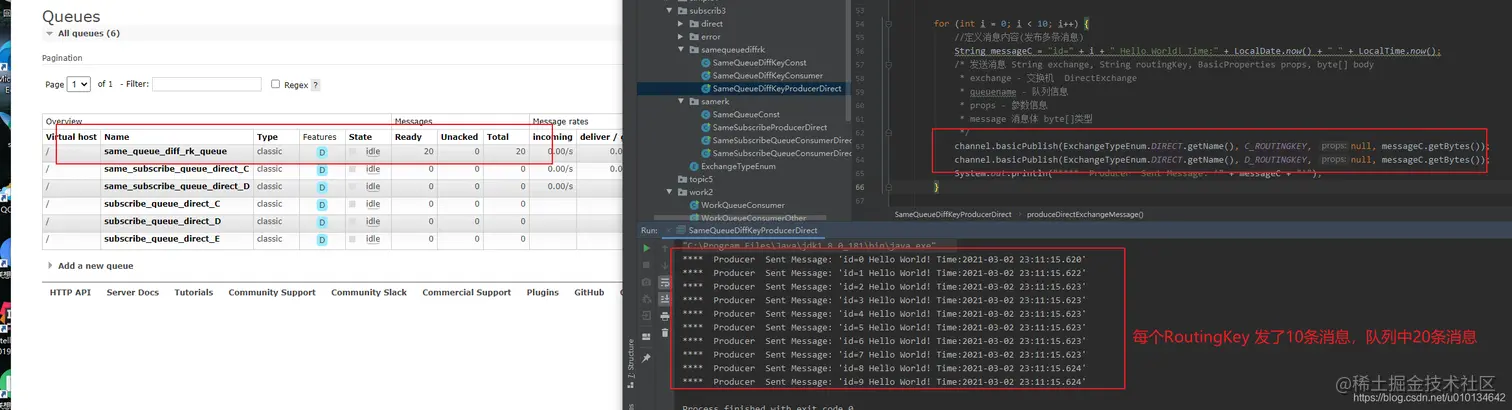This screenshot has height=410, width=1512.
Task: Switch to SameQueueDiffKeyProducerDirect run tab
Action: [745, 230]
